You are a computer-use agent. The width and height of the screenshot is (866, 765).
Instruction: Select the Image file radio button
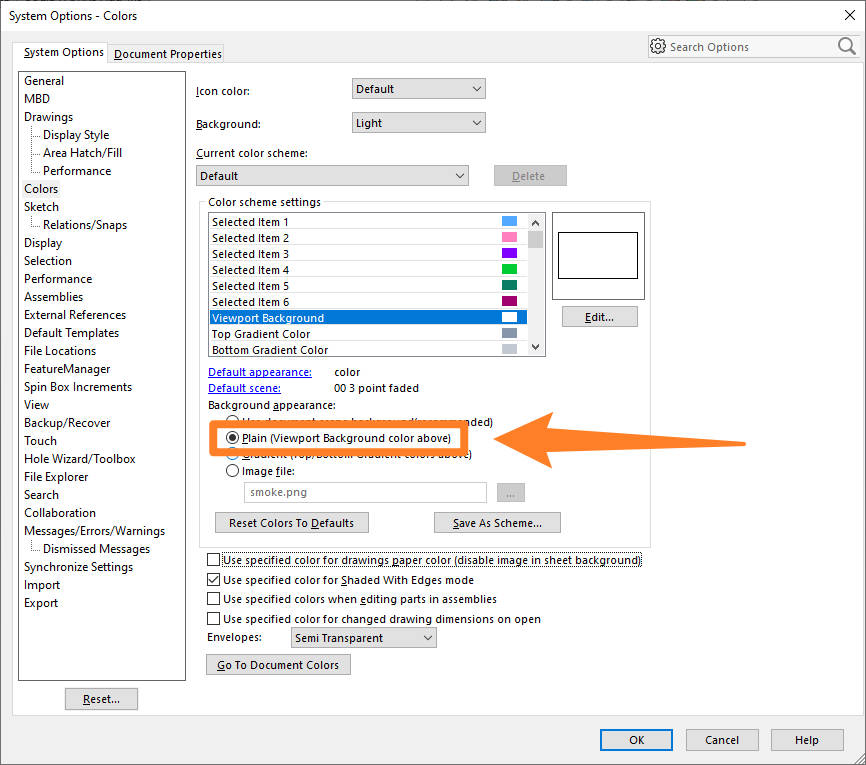231,470
